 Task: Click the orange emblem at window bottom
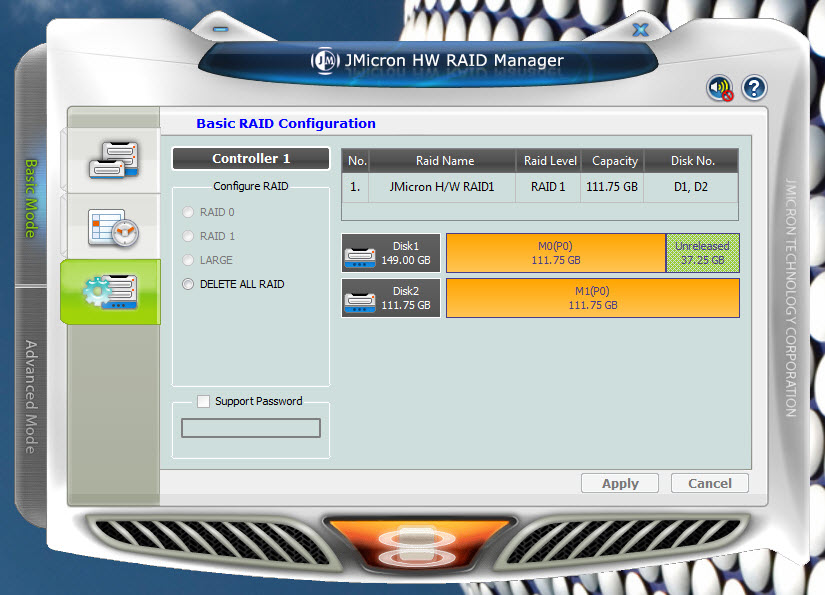pyautogui.click(x=420, y=544)
